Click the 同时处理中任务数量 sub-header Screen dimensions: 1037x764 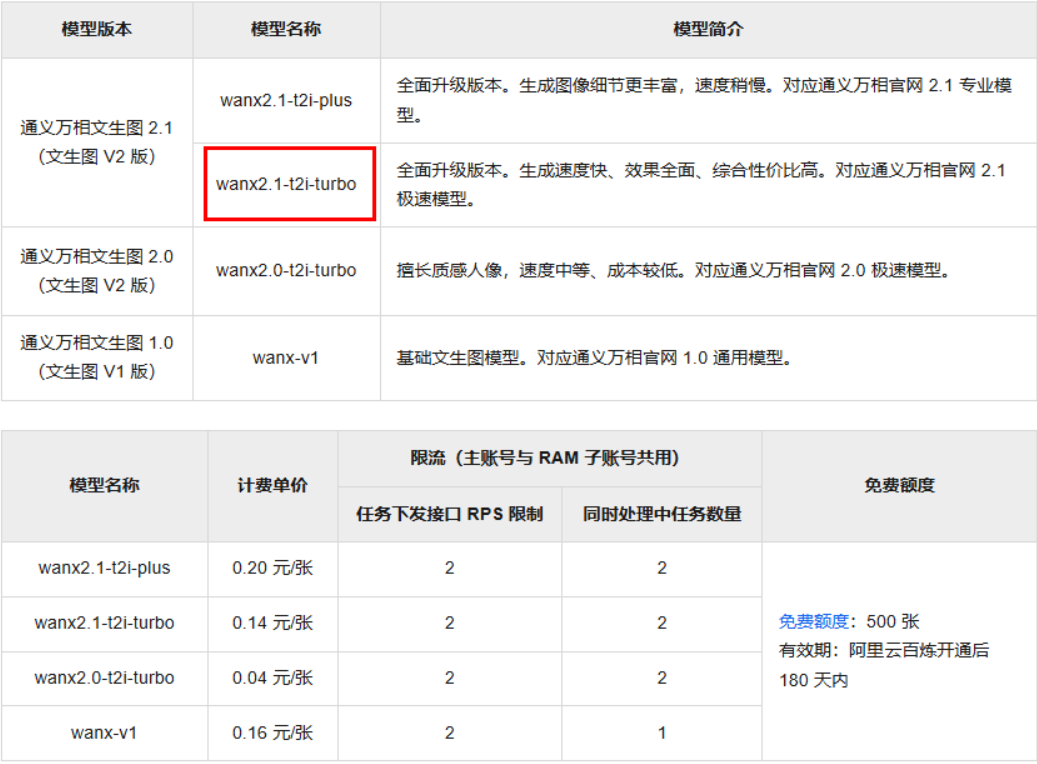[661, 515]
